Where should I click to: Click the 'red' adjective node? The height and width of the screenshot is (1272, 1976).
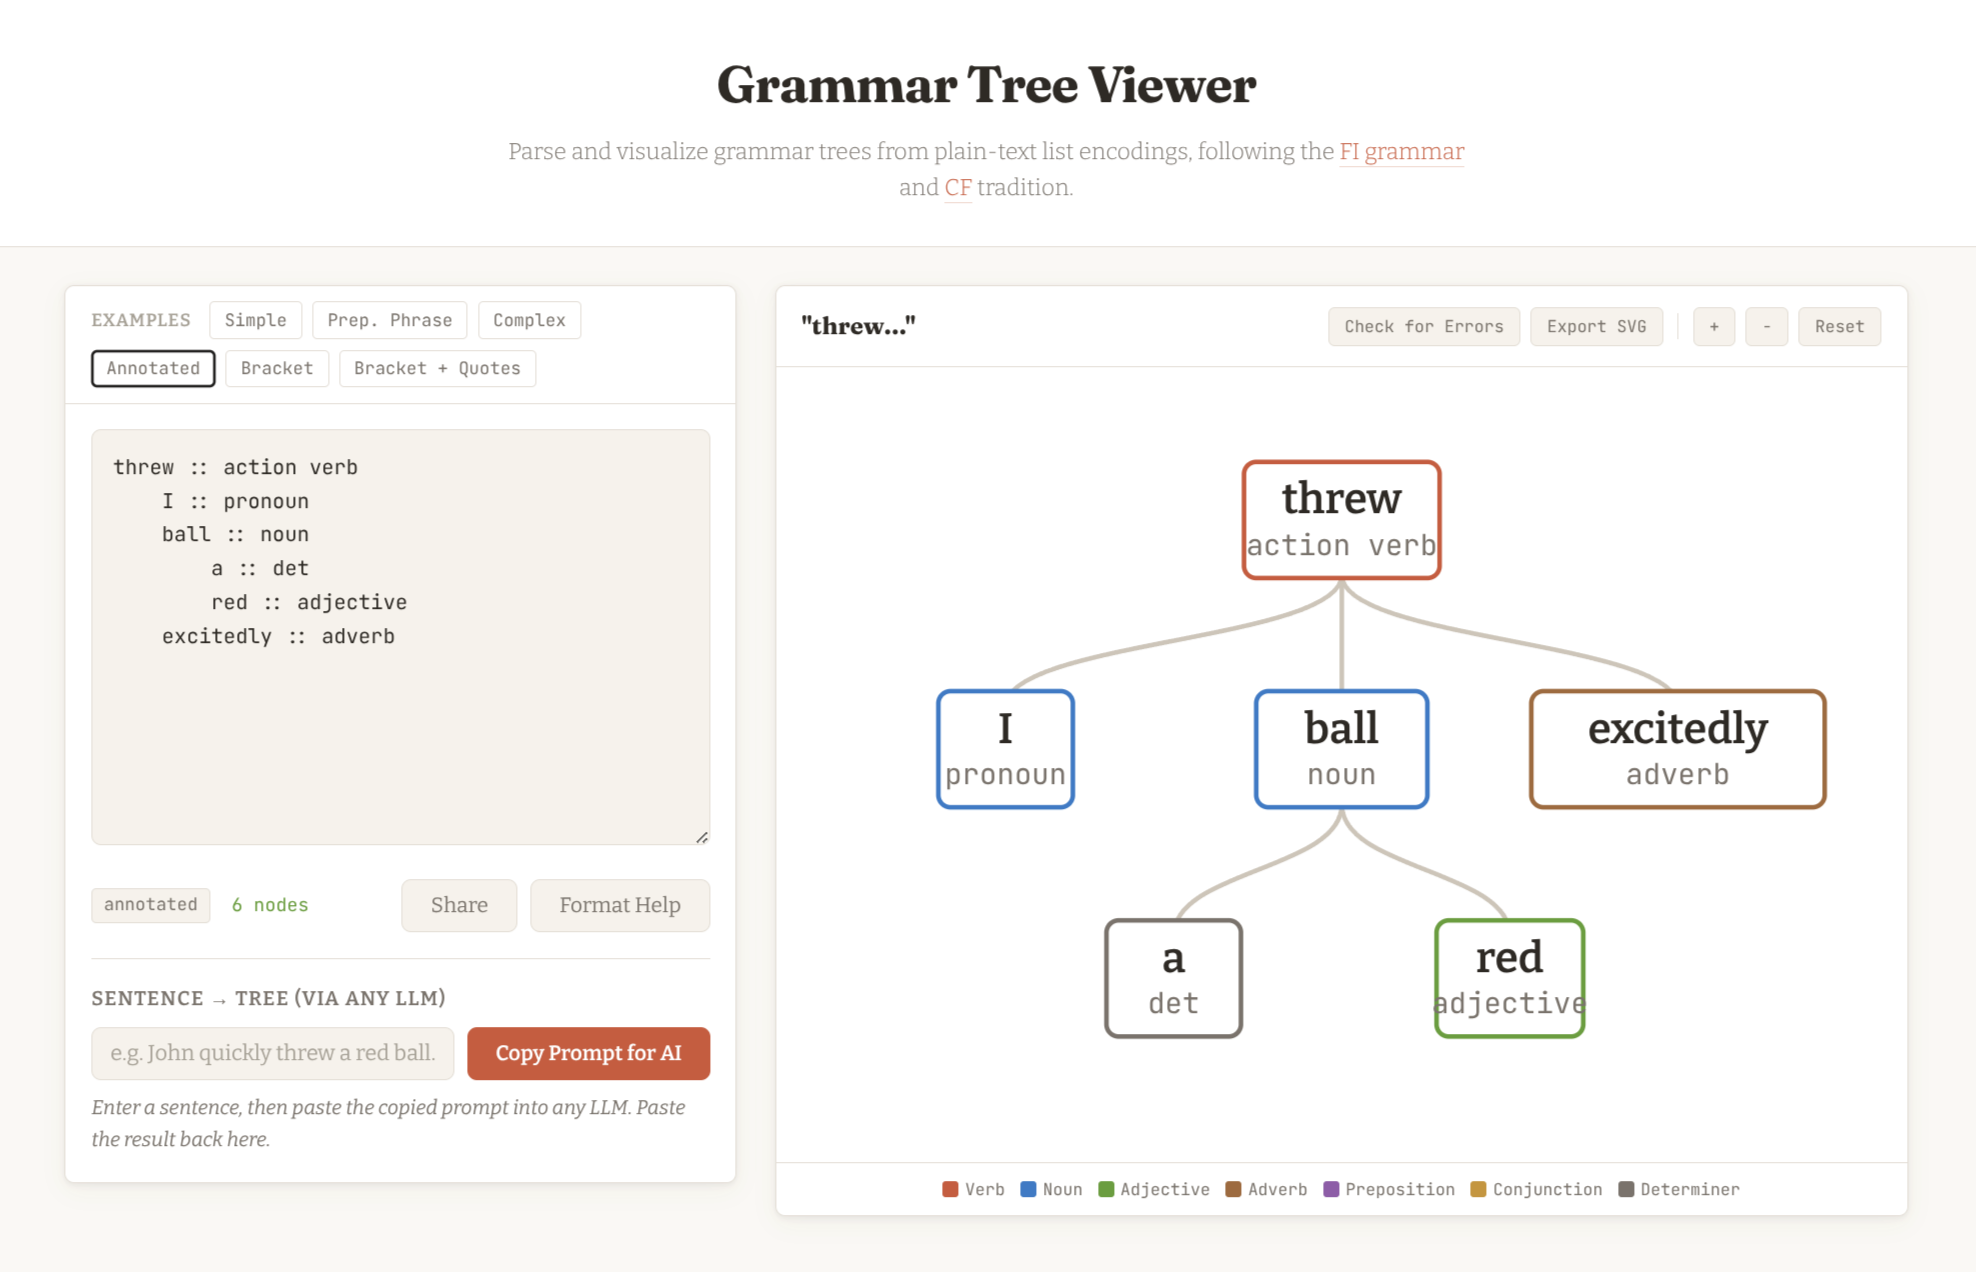click(x=1509, y=978)
